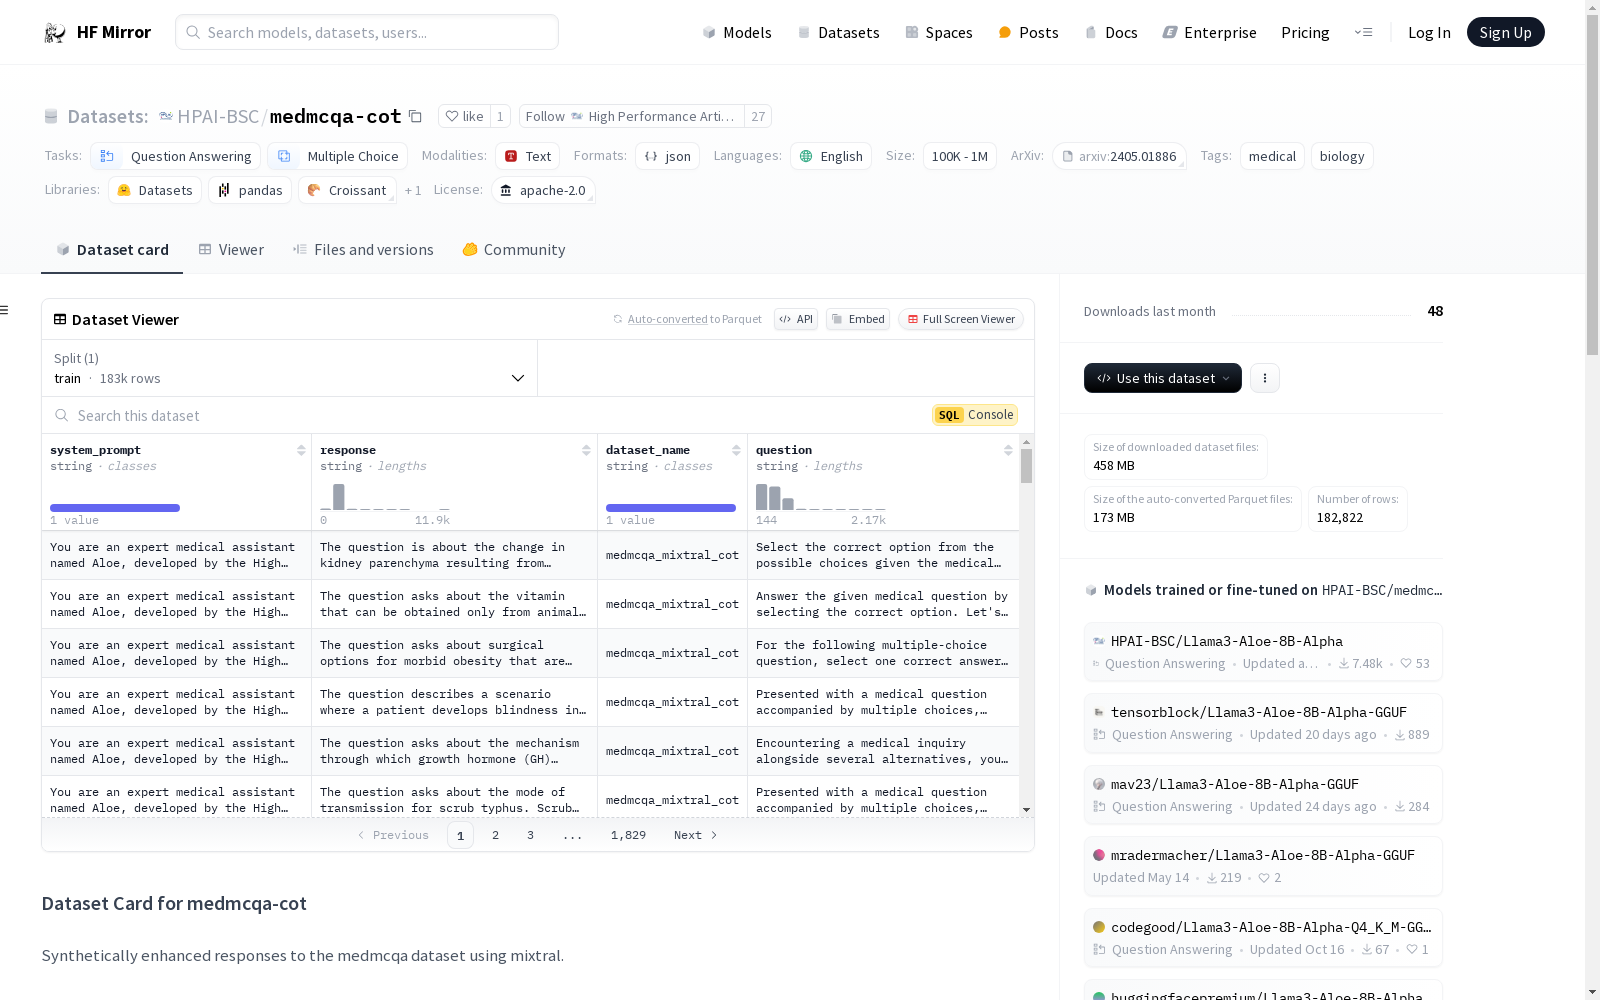Go to page 2 of rows
The width and height of the screenshot is (1600, 1000).
click(495, 835)
